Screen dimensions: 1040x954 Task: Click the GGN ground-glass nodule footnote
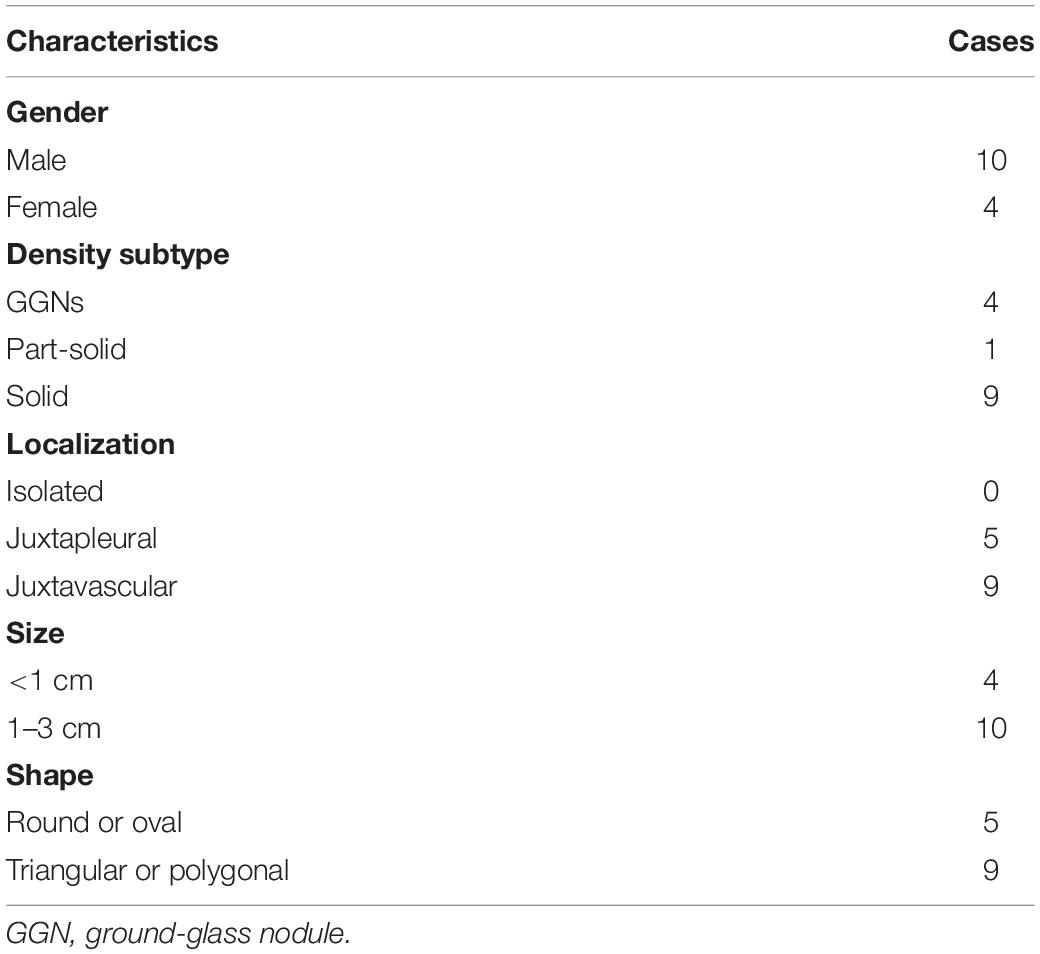178,933
